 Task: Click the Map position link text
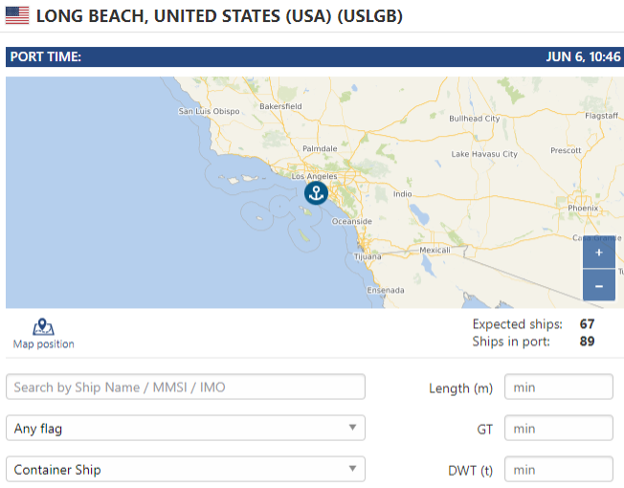pos(44,344)
